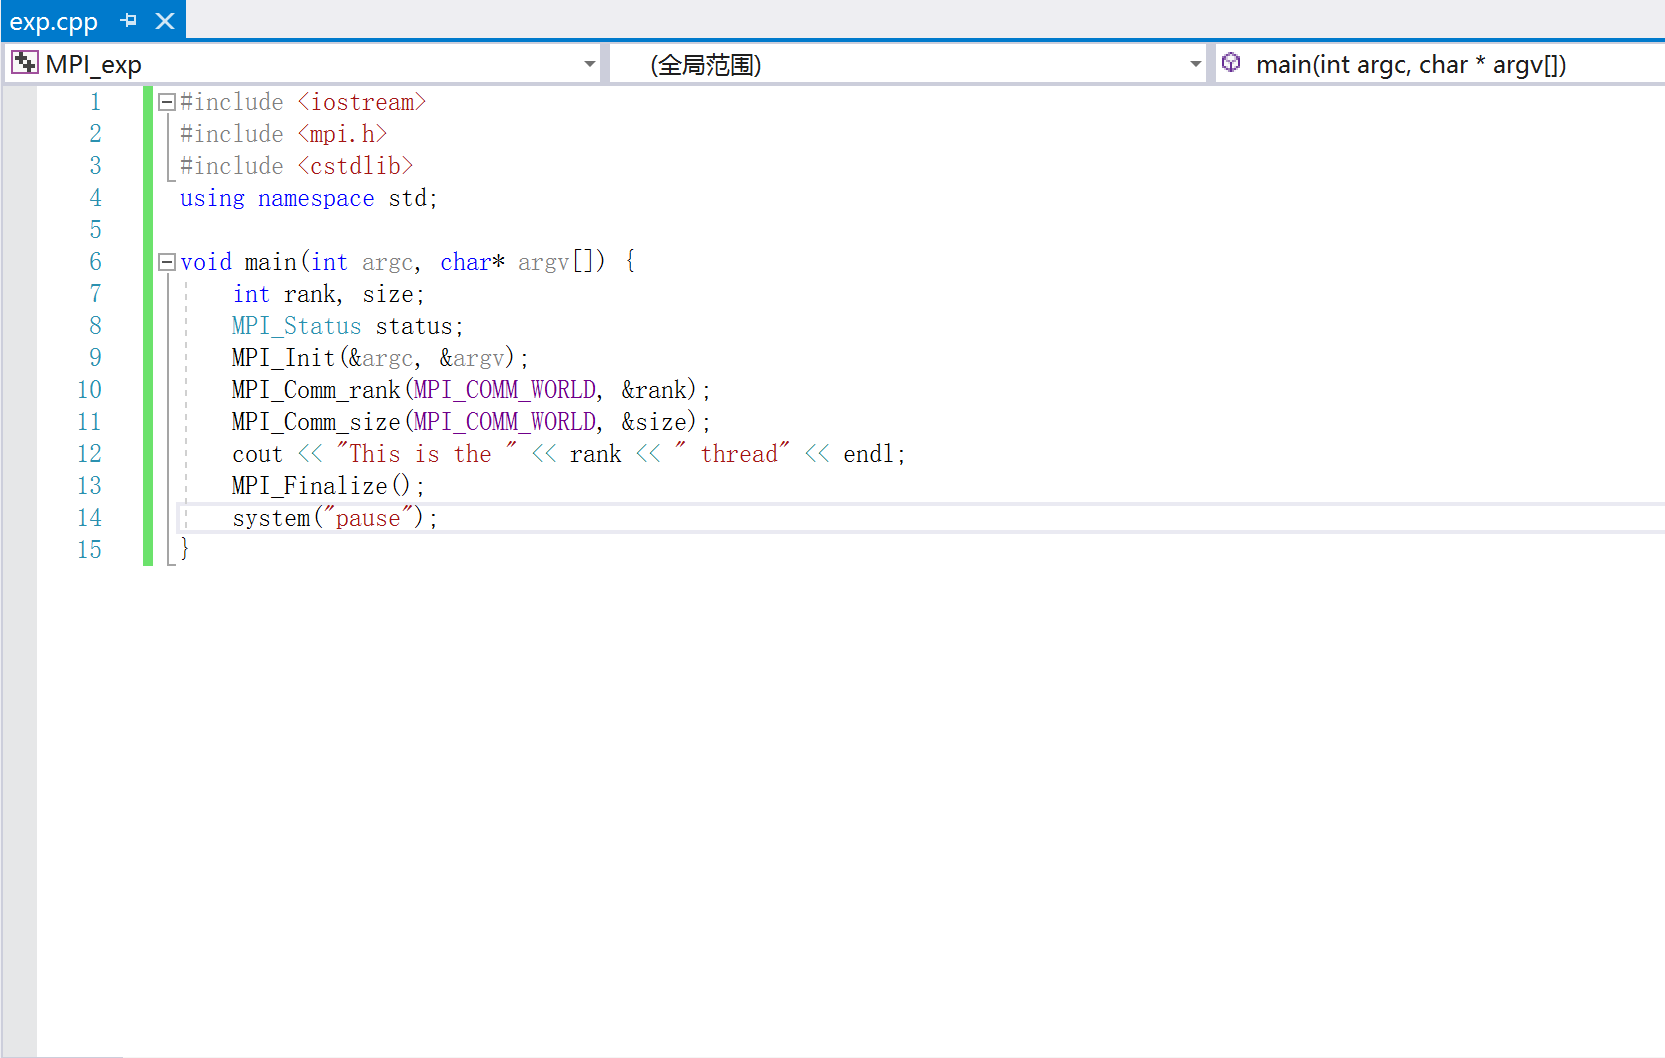Screen dimensions: 1665x1058
Task: Click line number 1 in gutter
Action: click(x=95, y=102)
